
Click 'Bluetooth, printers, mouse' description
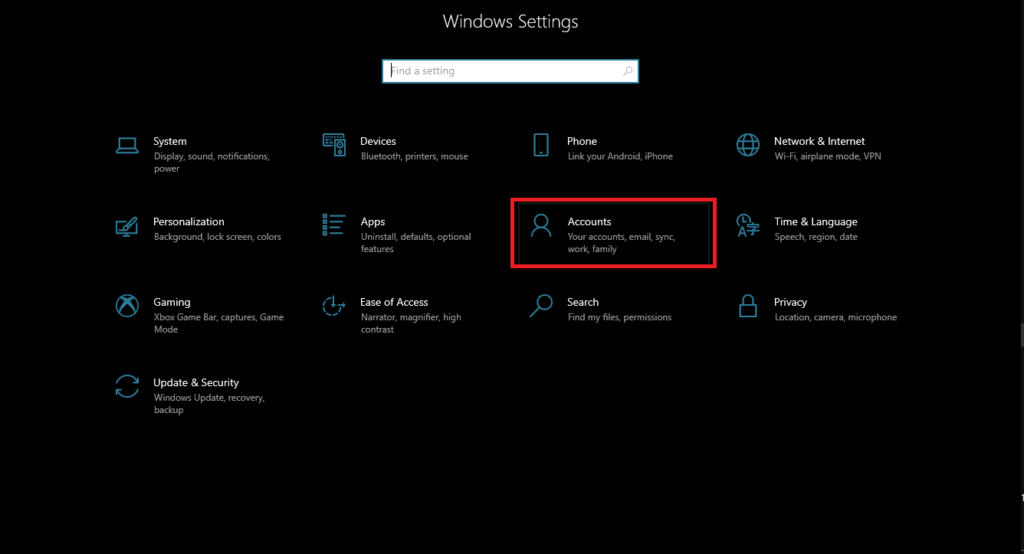[414, 156]
